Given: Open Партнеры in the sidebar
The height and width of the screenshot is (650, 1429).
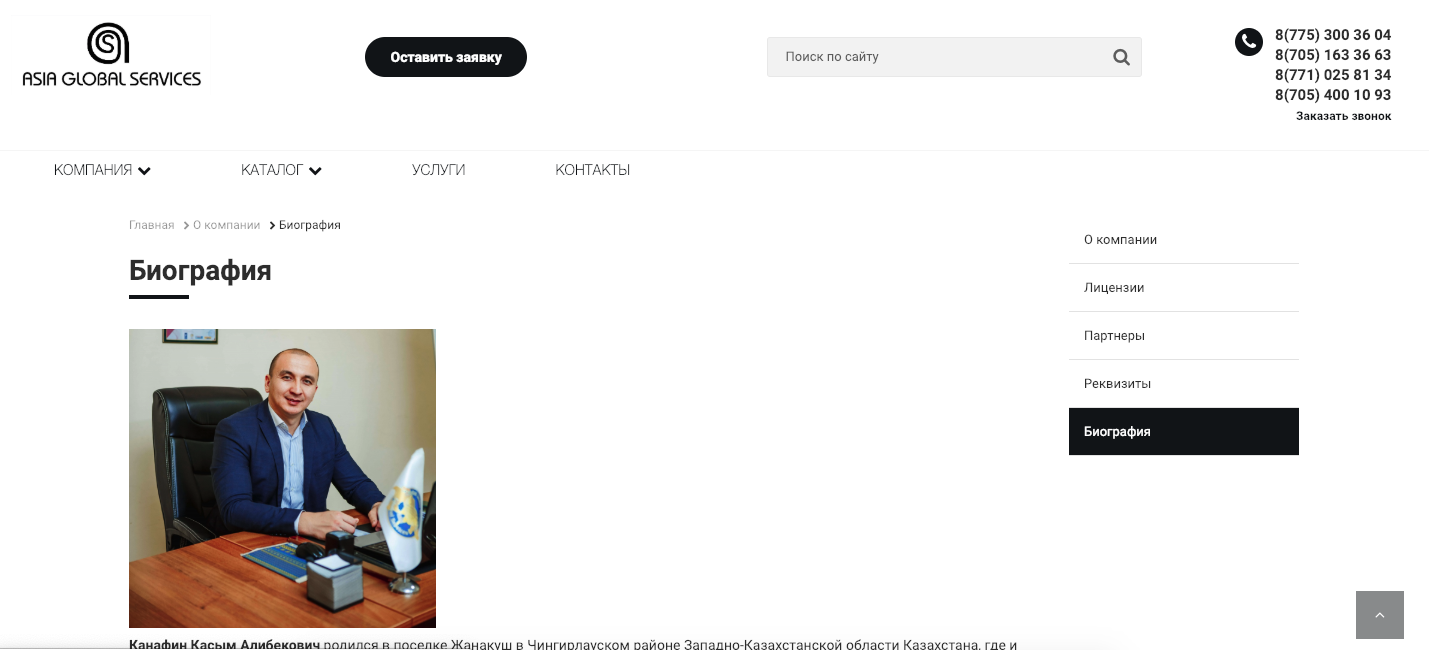Looking at the screenshot, I should pyautogui.click(x=1184, y=336).
